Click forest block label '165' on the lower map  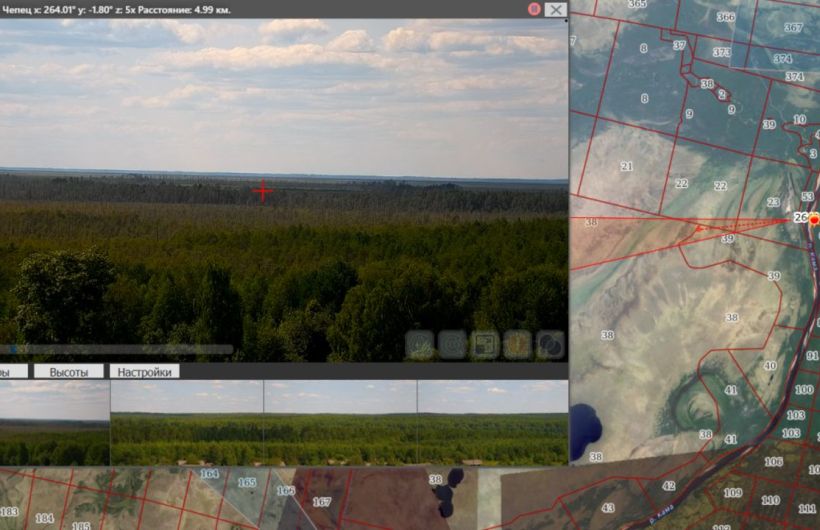point(247,482)
